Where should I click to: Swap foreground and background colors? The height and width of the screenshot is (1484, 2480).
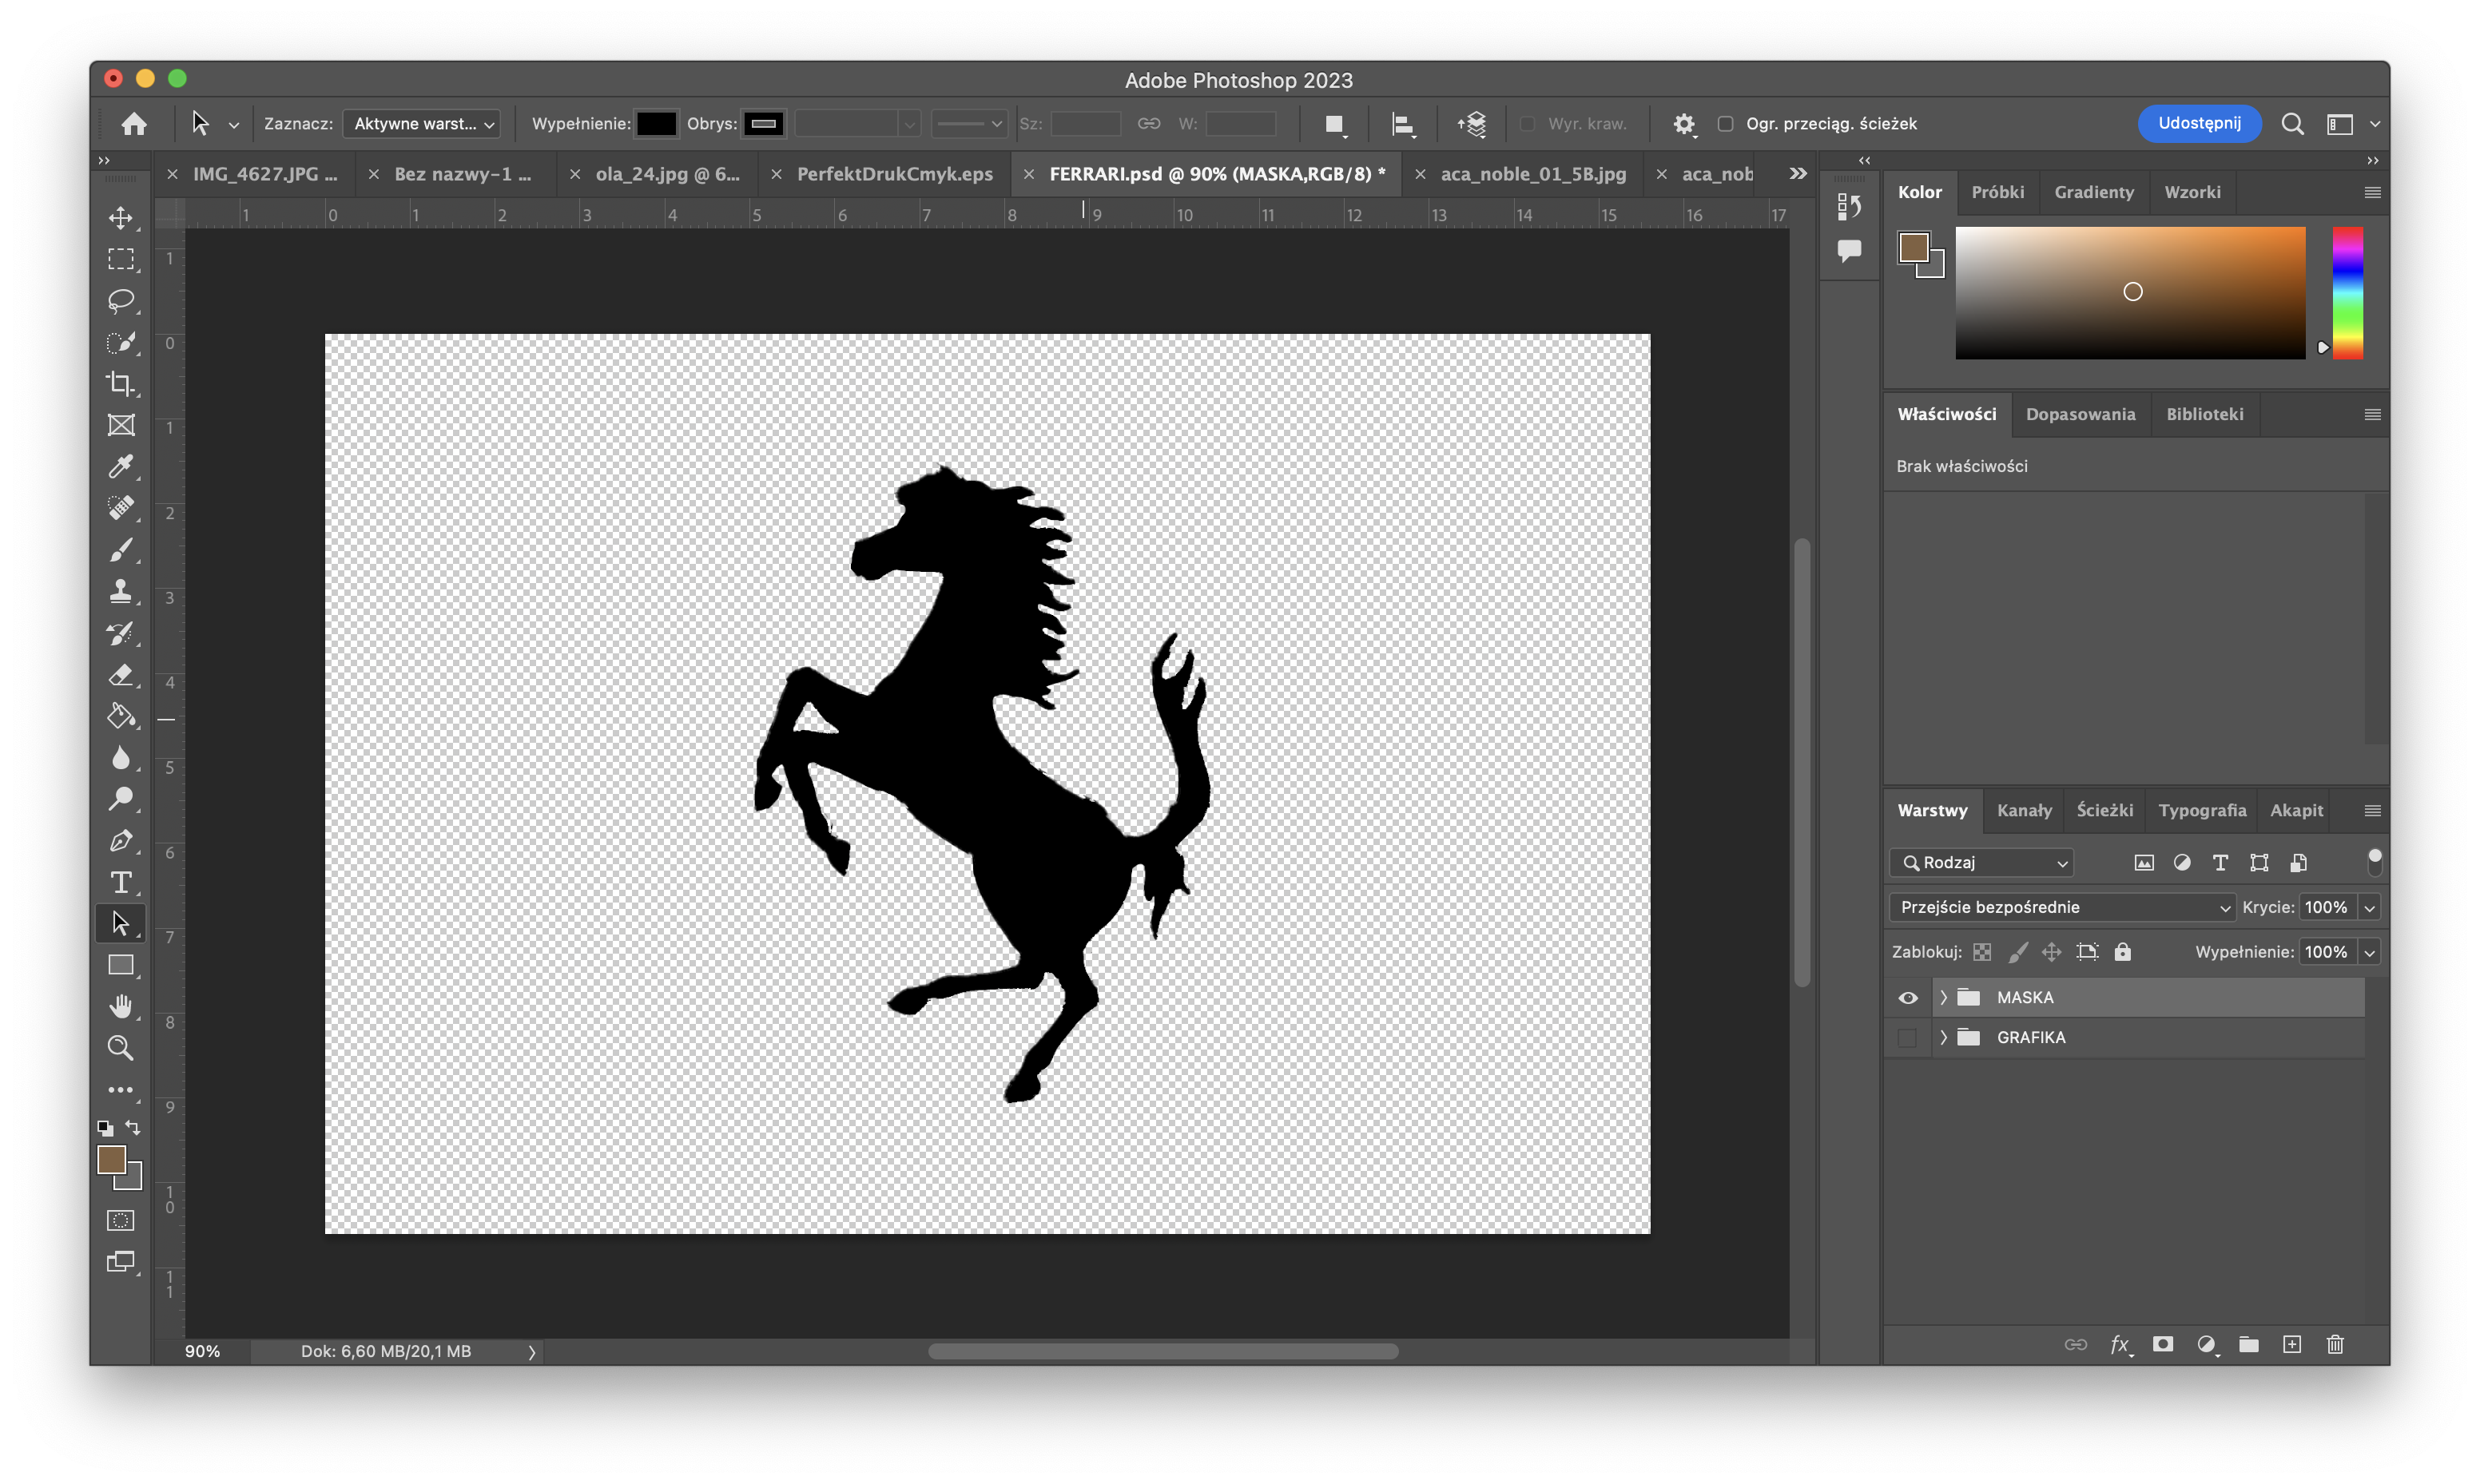(x=133, y=1128)
